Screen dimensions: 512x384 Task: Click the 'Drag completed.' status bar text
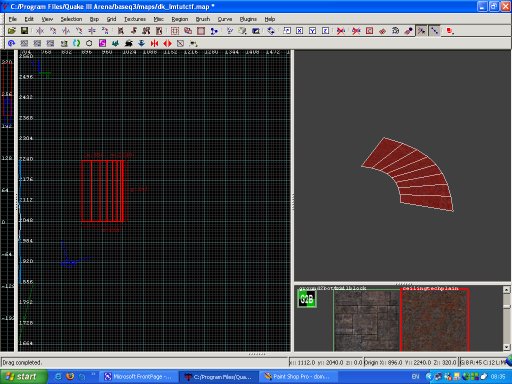pyautogui.click(x=22, y=362)
